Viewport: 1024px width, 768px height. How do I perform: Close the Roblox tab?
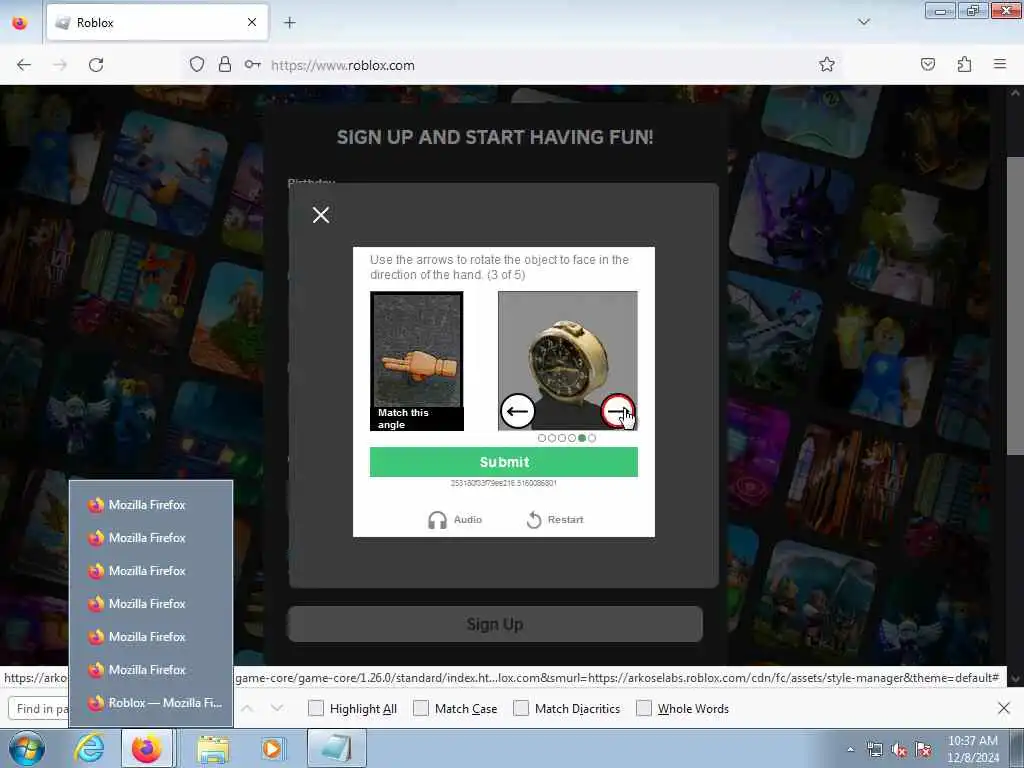click(x=252, y=22)
